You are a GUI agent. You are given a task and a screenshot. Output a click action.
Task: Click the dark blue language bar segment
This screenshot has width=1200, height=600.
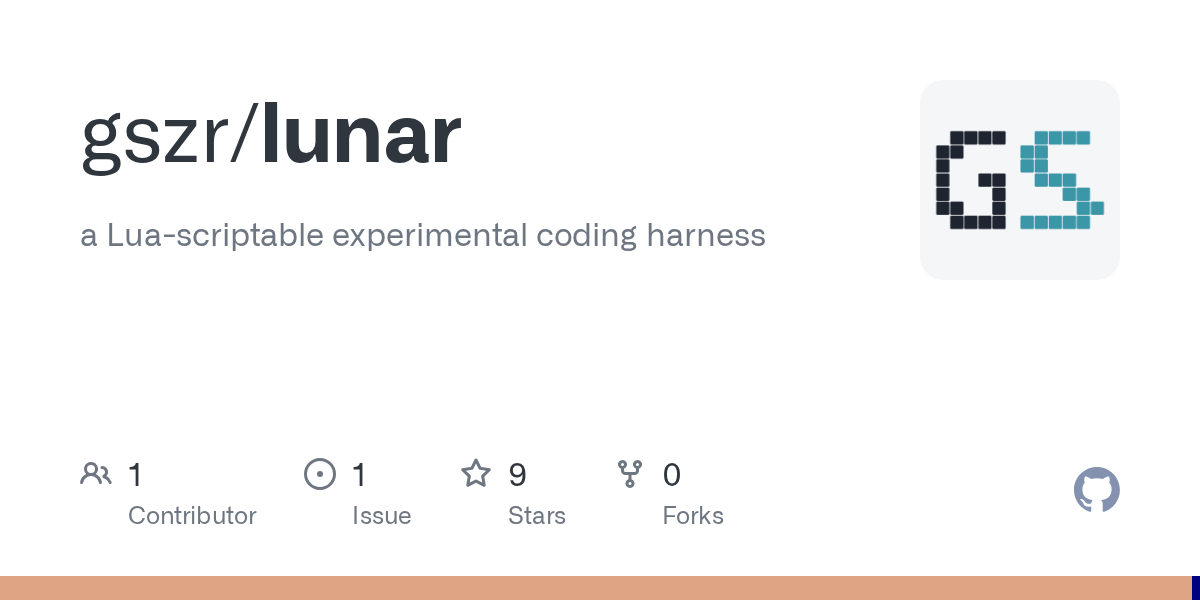click(1196, 588)
